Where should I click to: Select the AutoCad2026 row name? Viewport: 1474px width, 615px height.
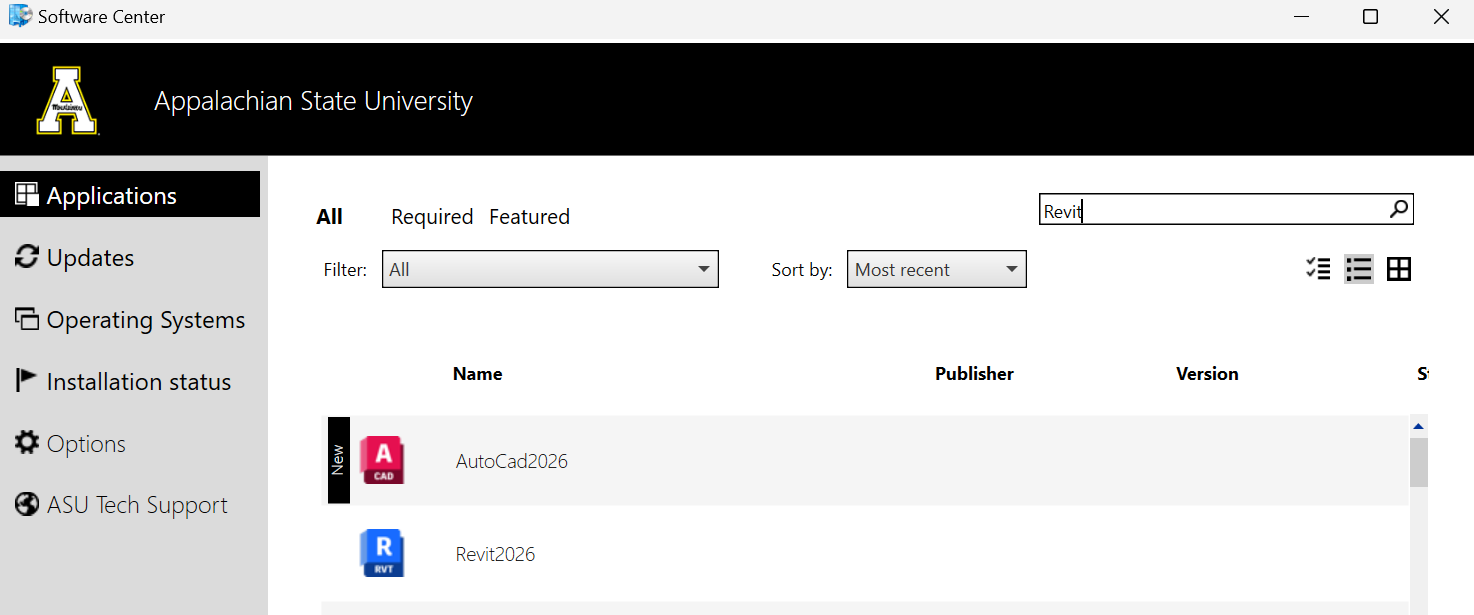coord(512,461)
